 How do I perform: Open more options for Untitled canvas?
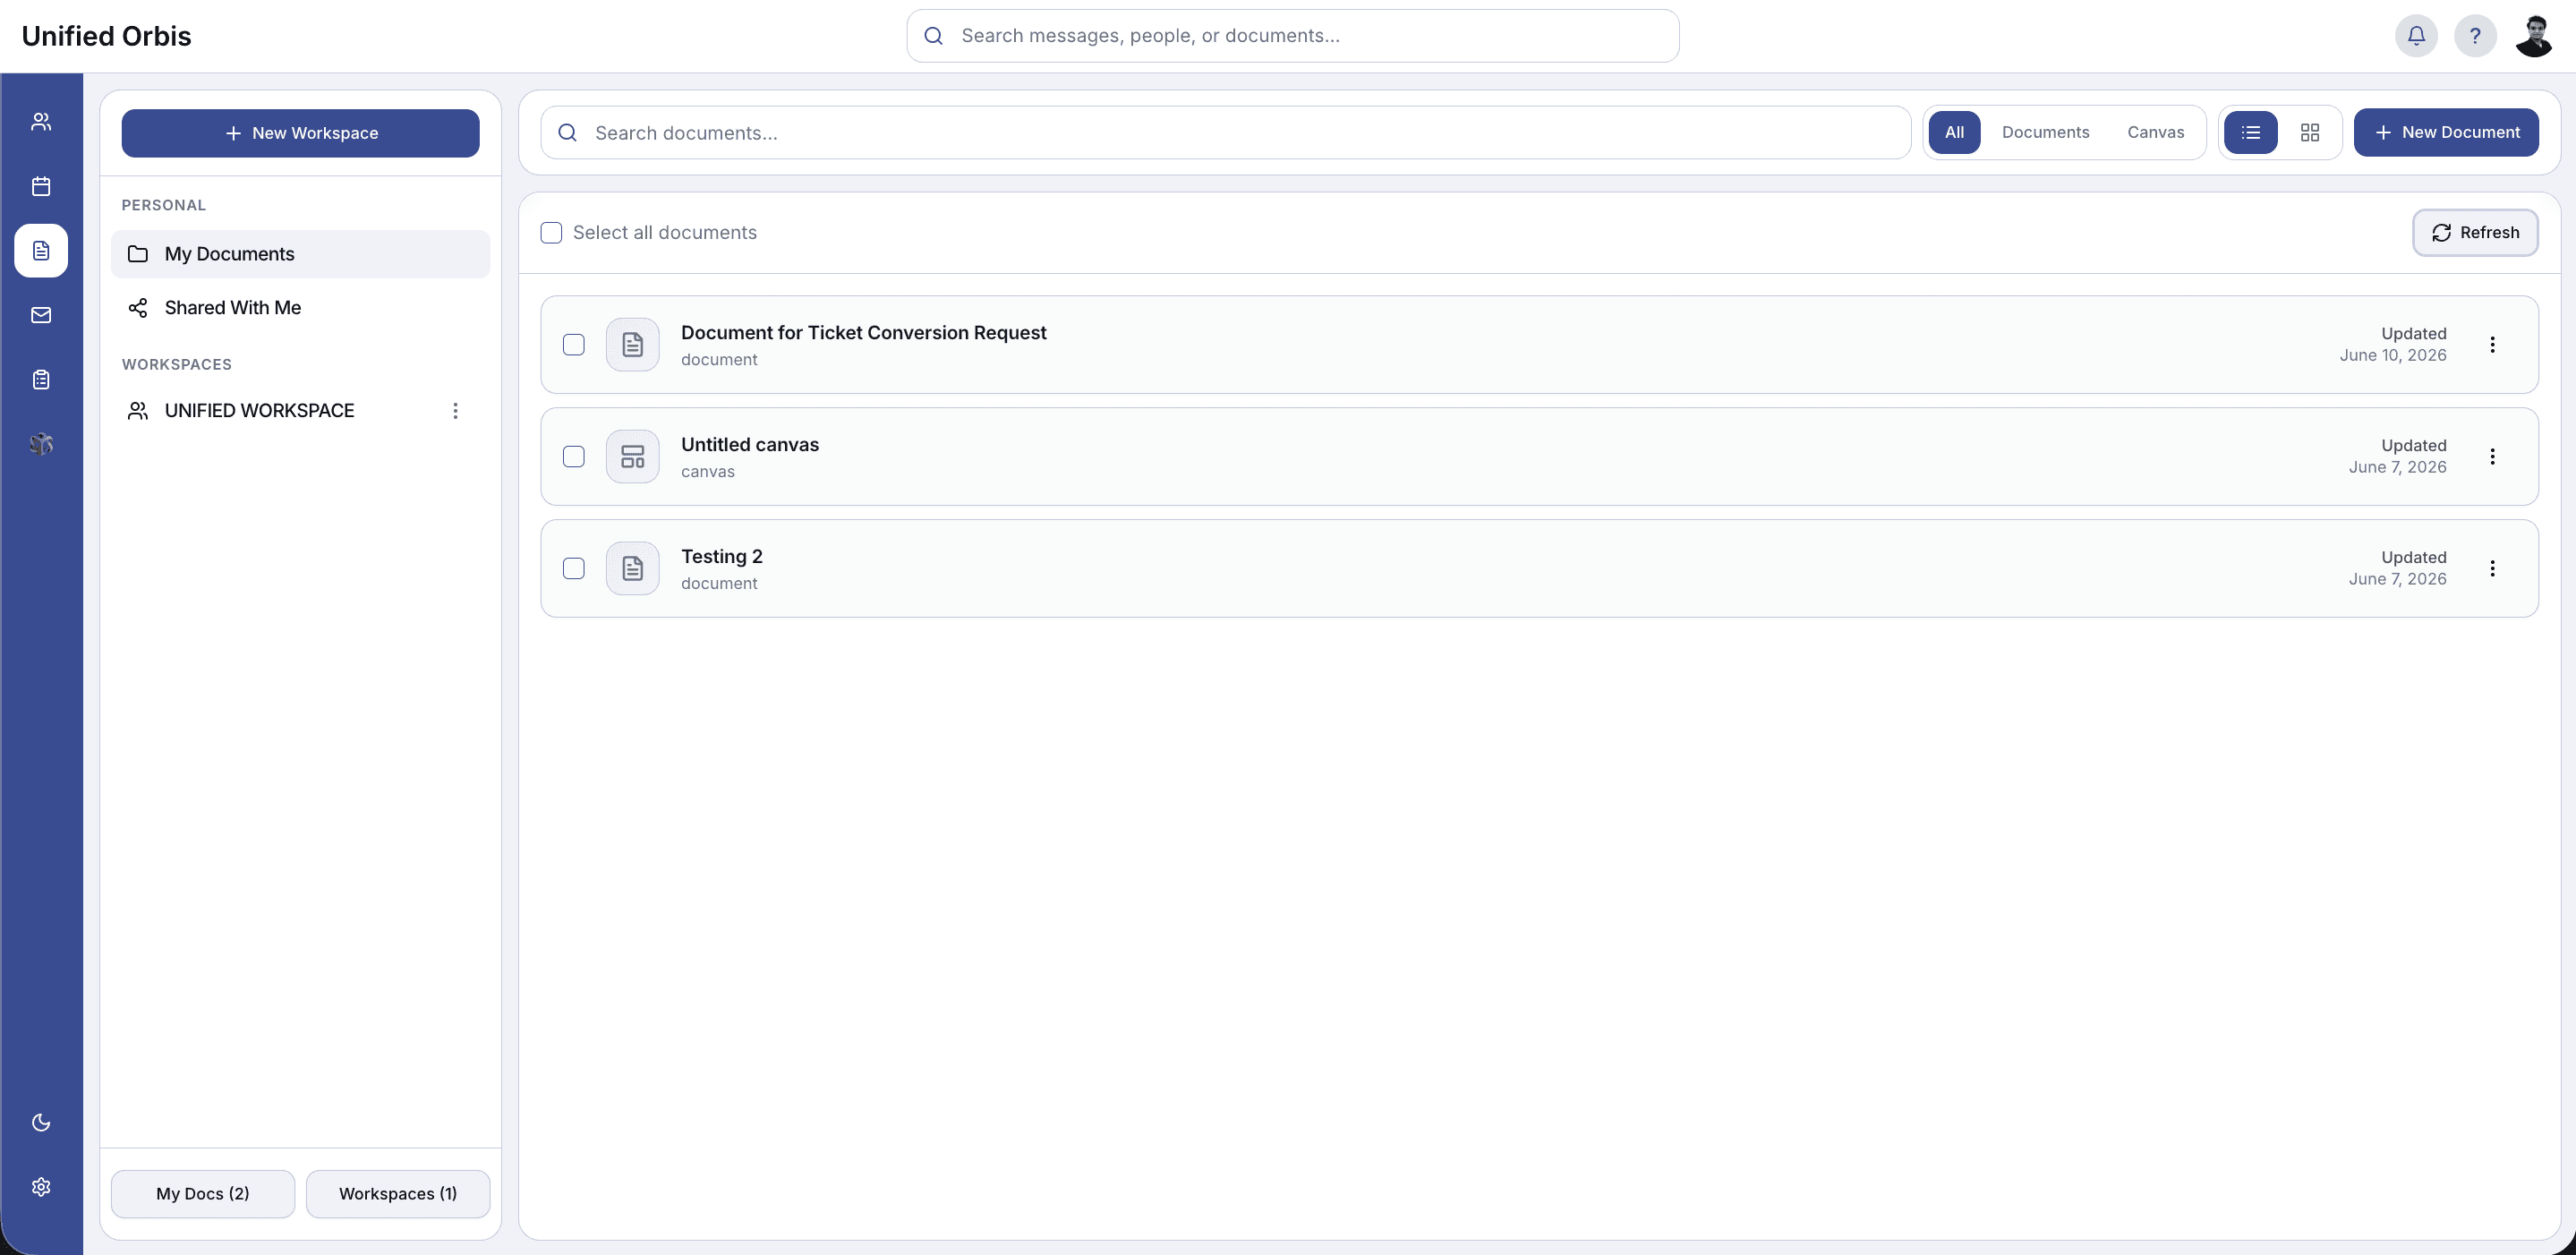click(x=2492, y=457)
